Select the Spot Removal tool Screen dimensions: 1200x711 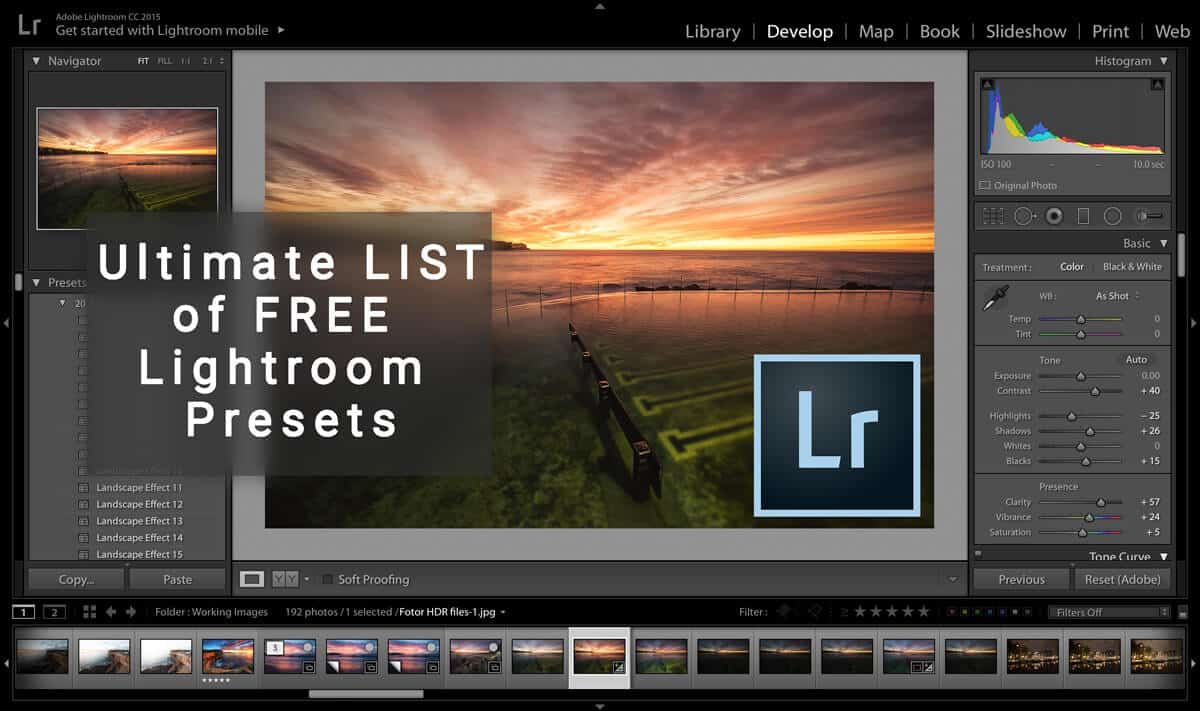[1023, 215]
